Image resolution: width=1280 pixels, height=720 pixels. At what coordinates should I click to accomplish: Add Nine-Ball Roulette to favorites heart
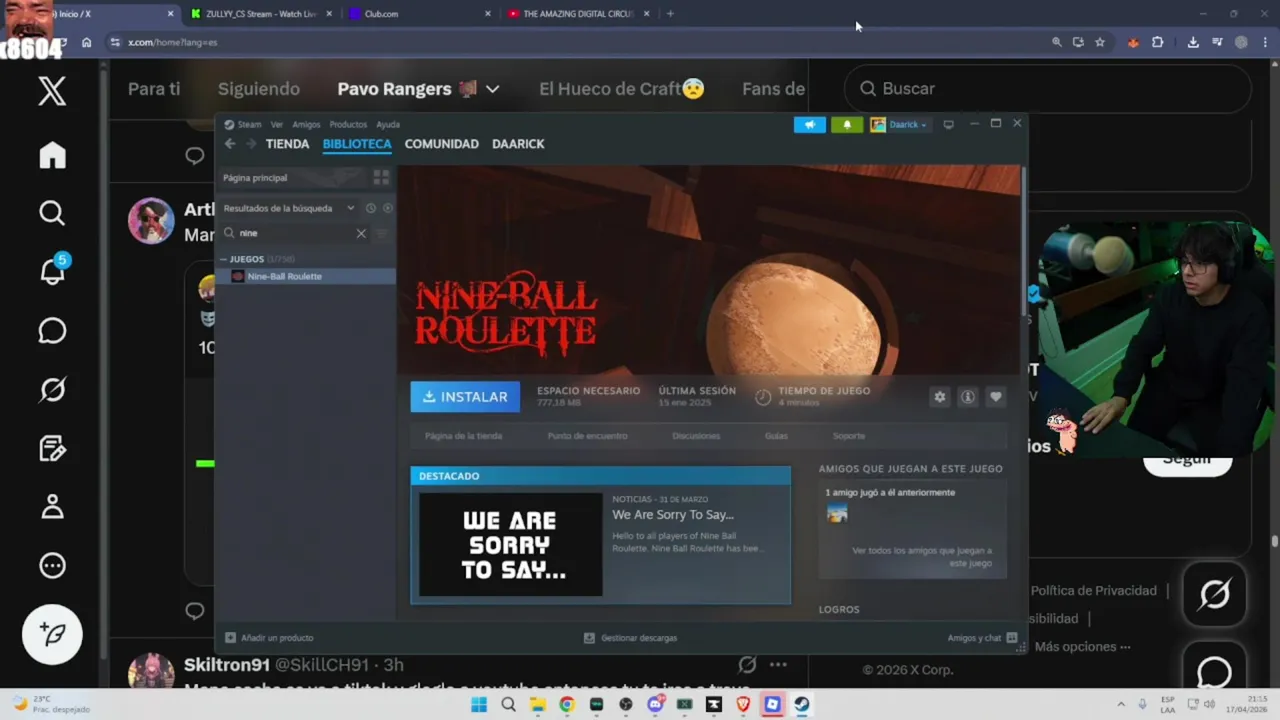[x=996, y=397]
